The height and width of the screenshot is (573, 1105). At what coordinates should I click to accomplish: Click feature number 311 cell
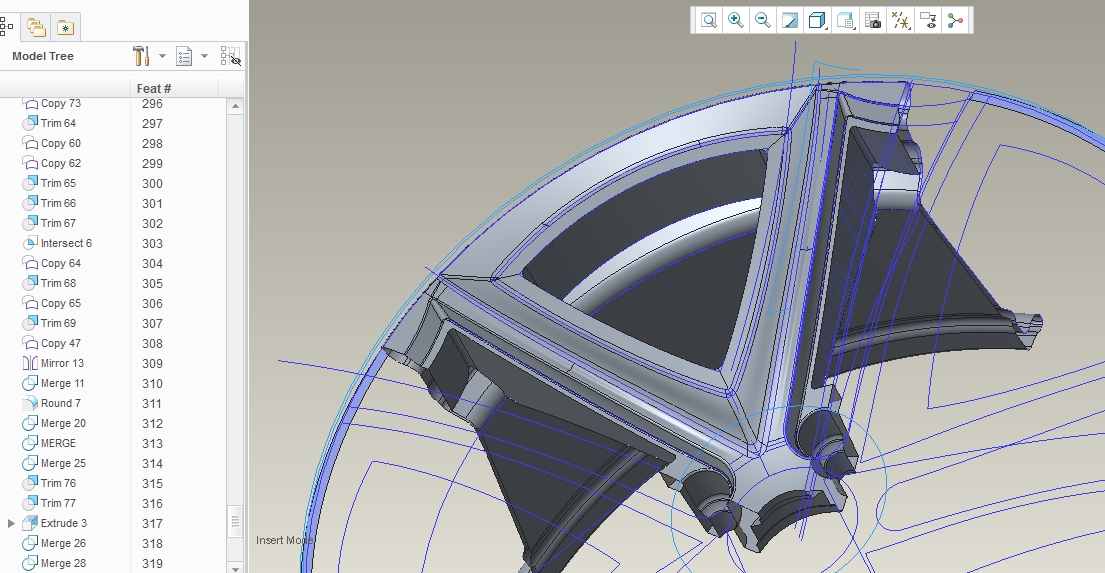[152, 403]
